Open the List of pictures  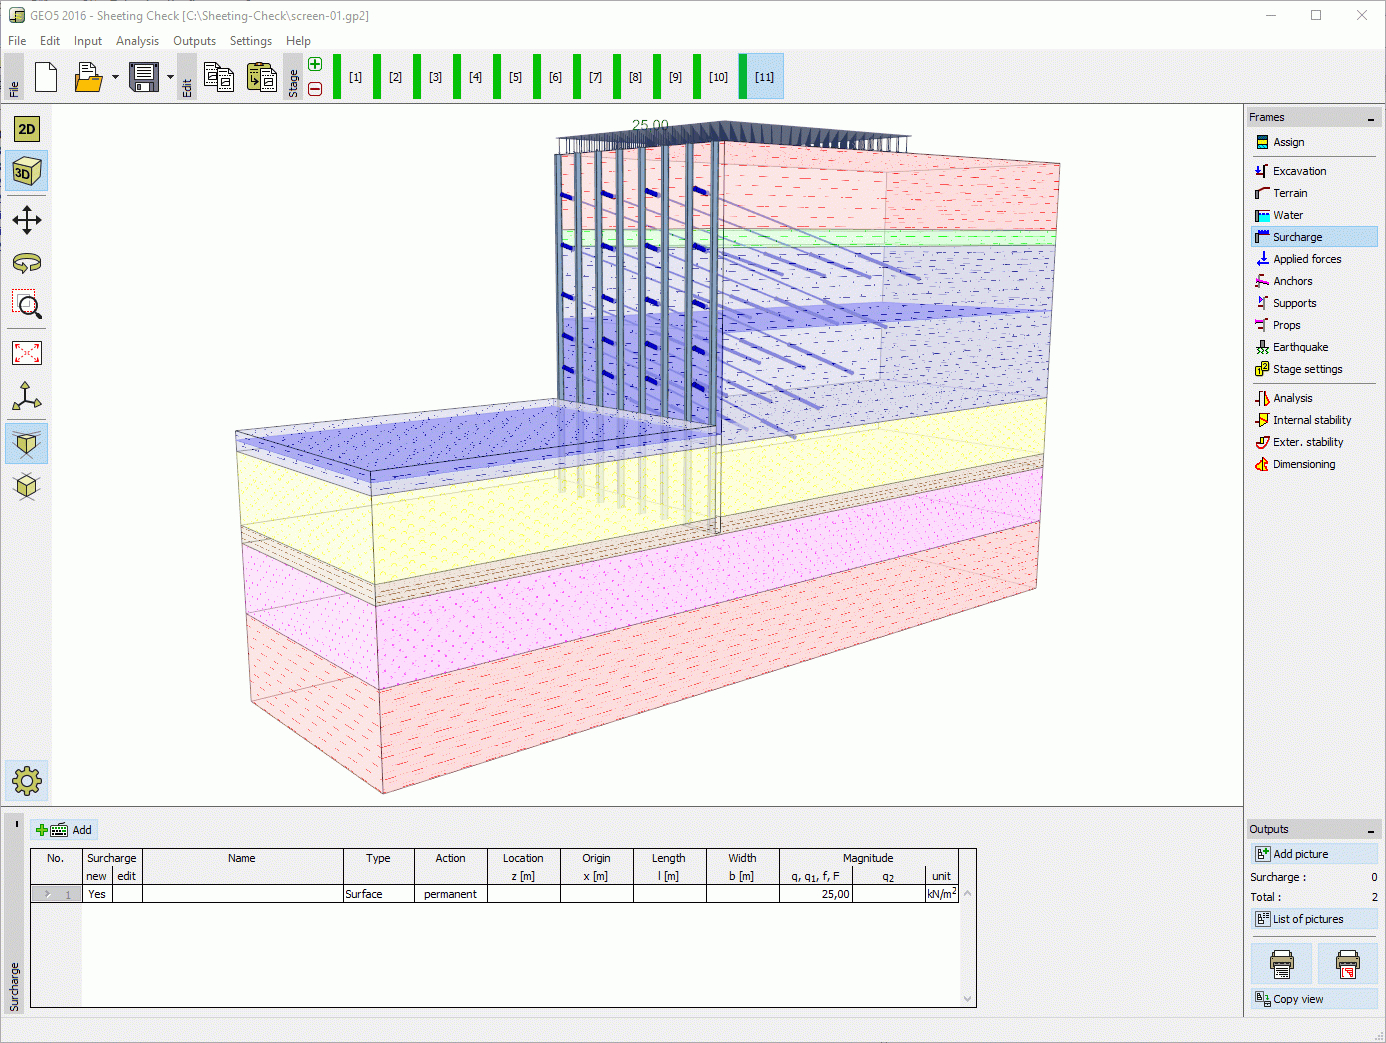coord(1313,918)
